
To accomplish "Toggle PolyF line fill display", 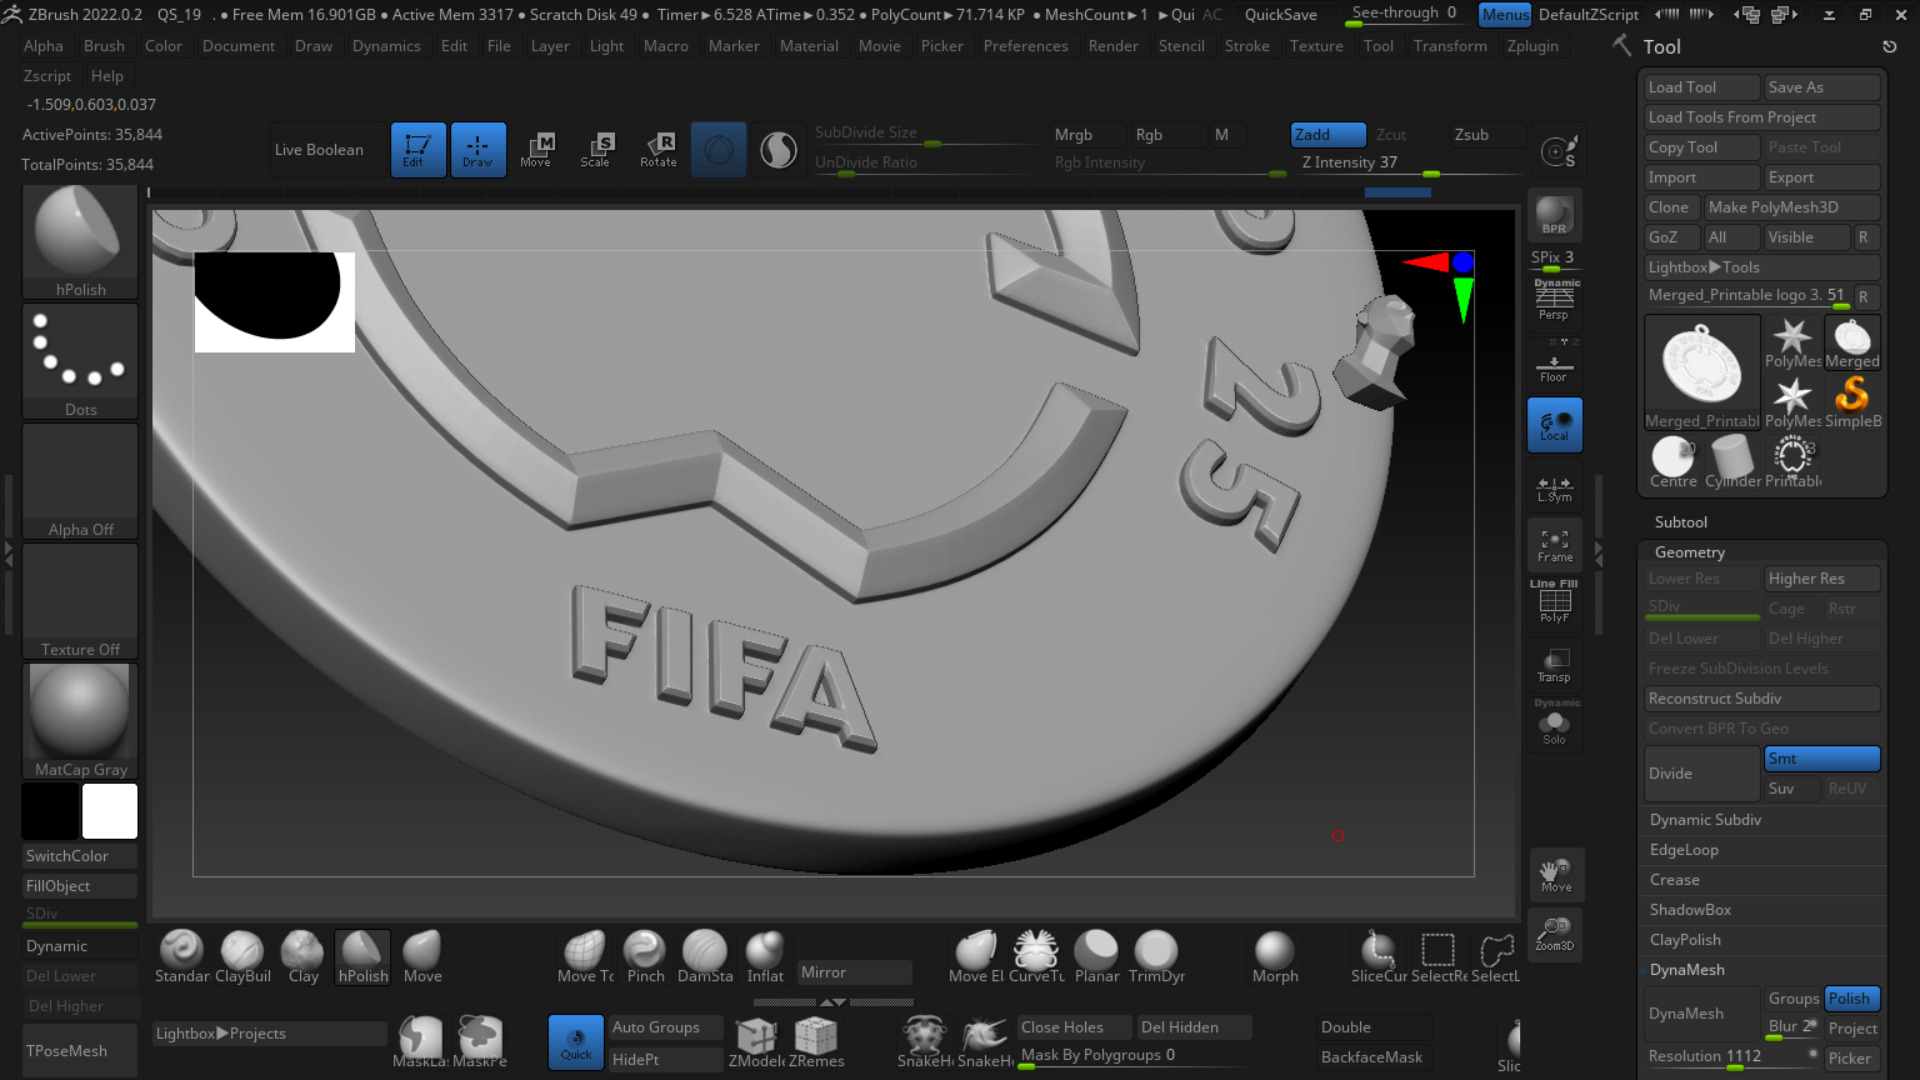I will click(1554, 601).
